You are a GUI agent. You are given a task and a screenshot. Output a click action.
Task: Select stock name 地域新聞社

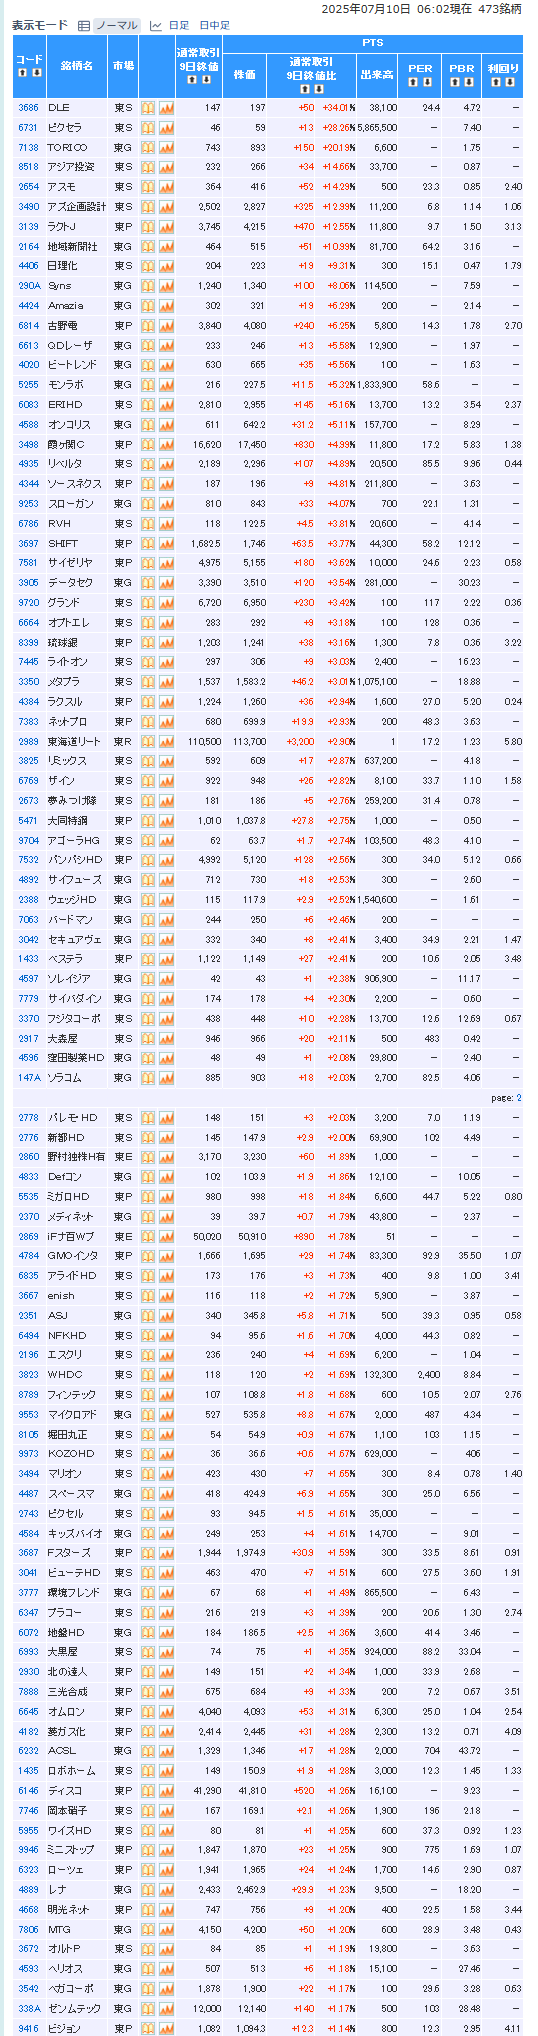click(x=72, y=246)
